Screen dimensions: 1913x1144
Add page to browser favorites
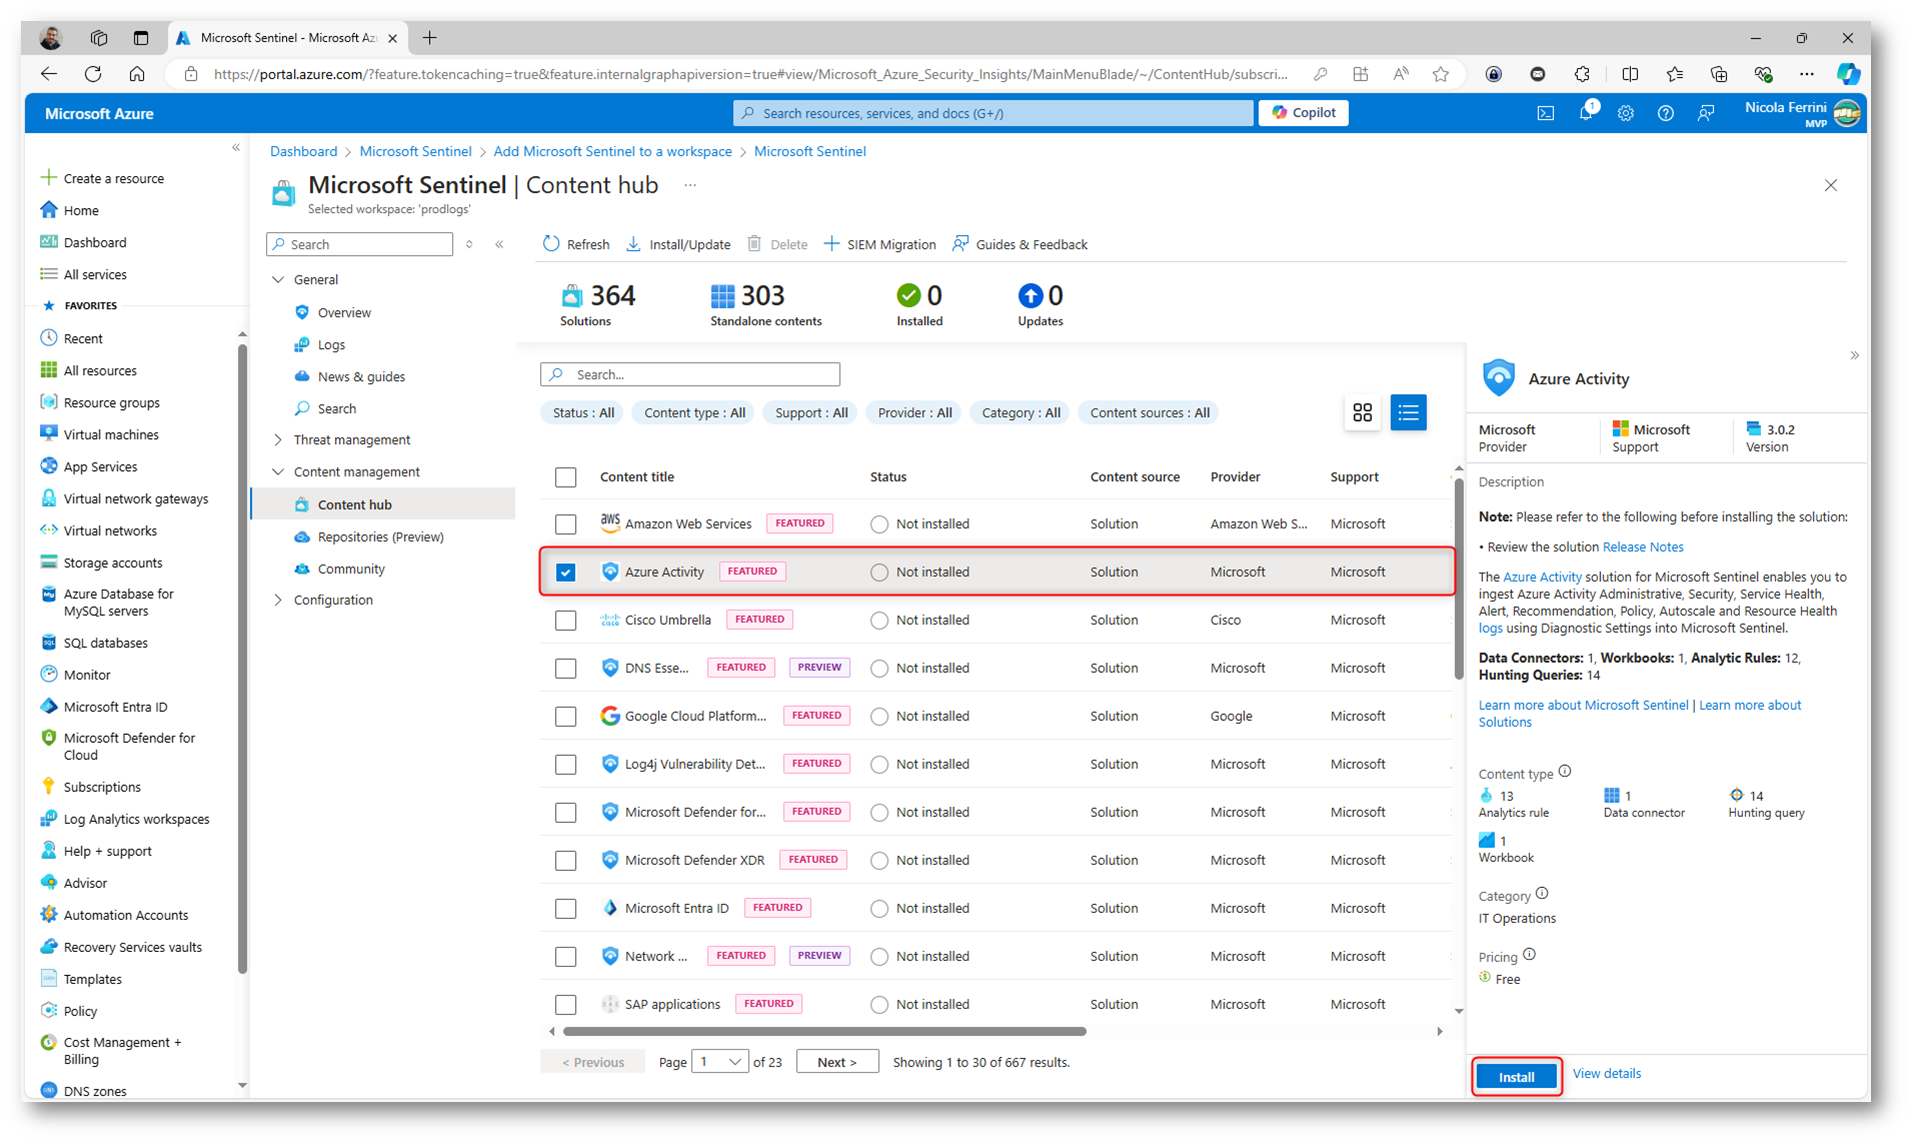coord(1440,74)
